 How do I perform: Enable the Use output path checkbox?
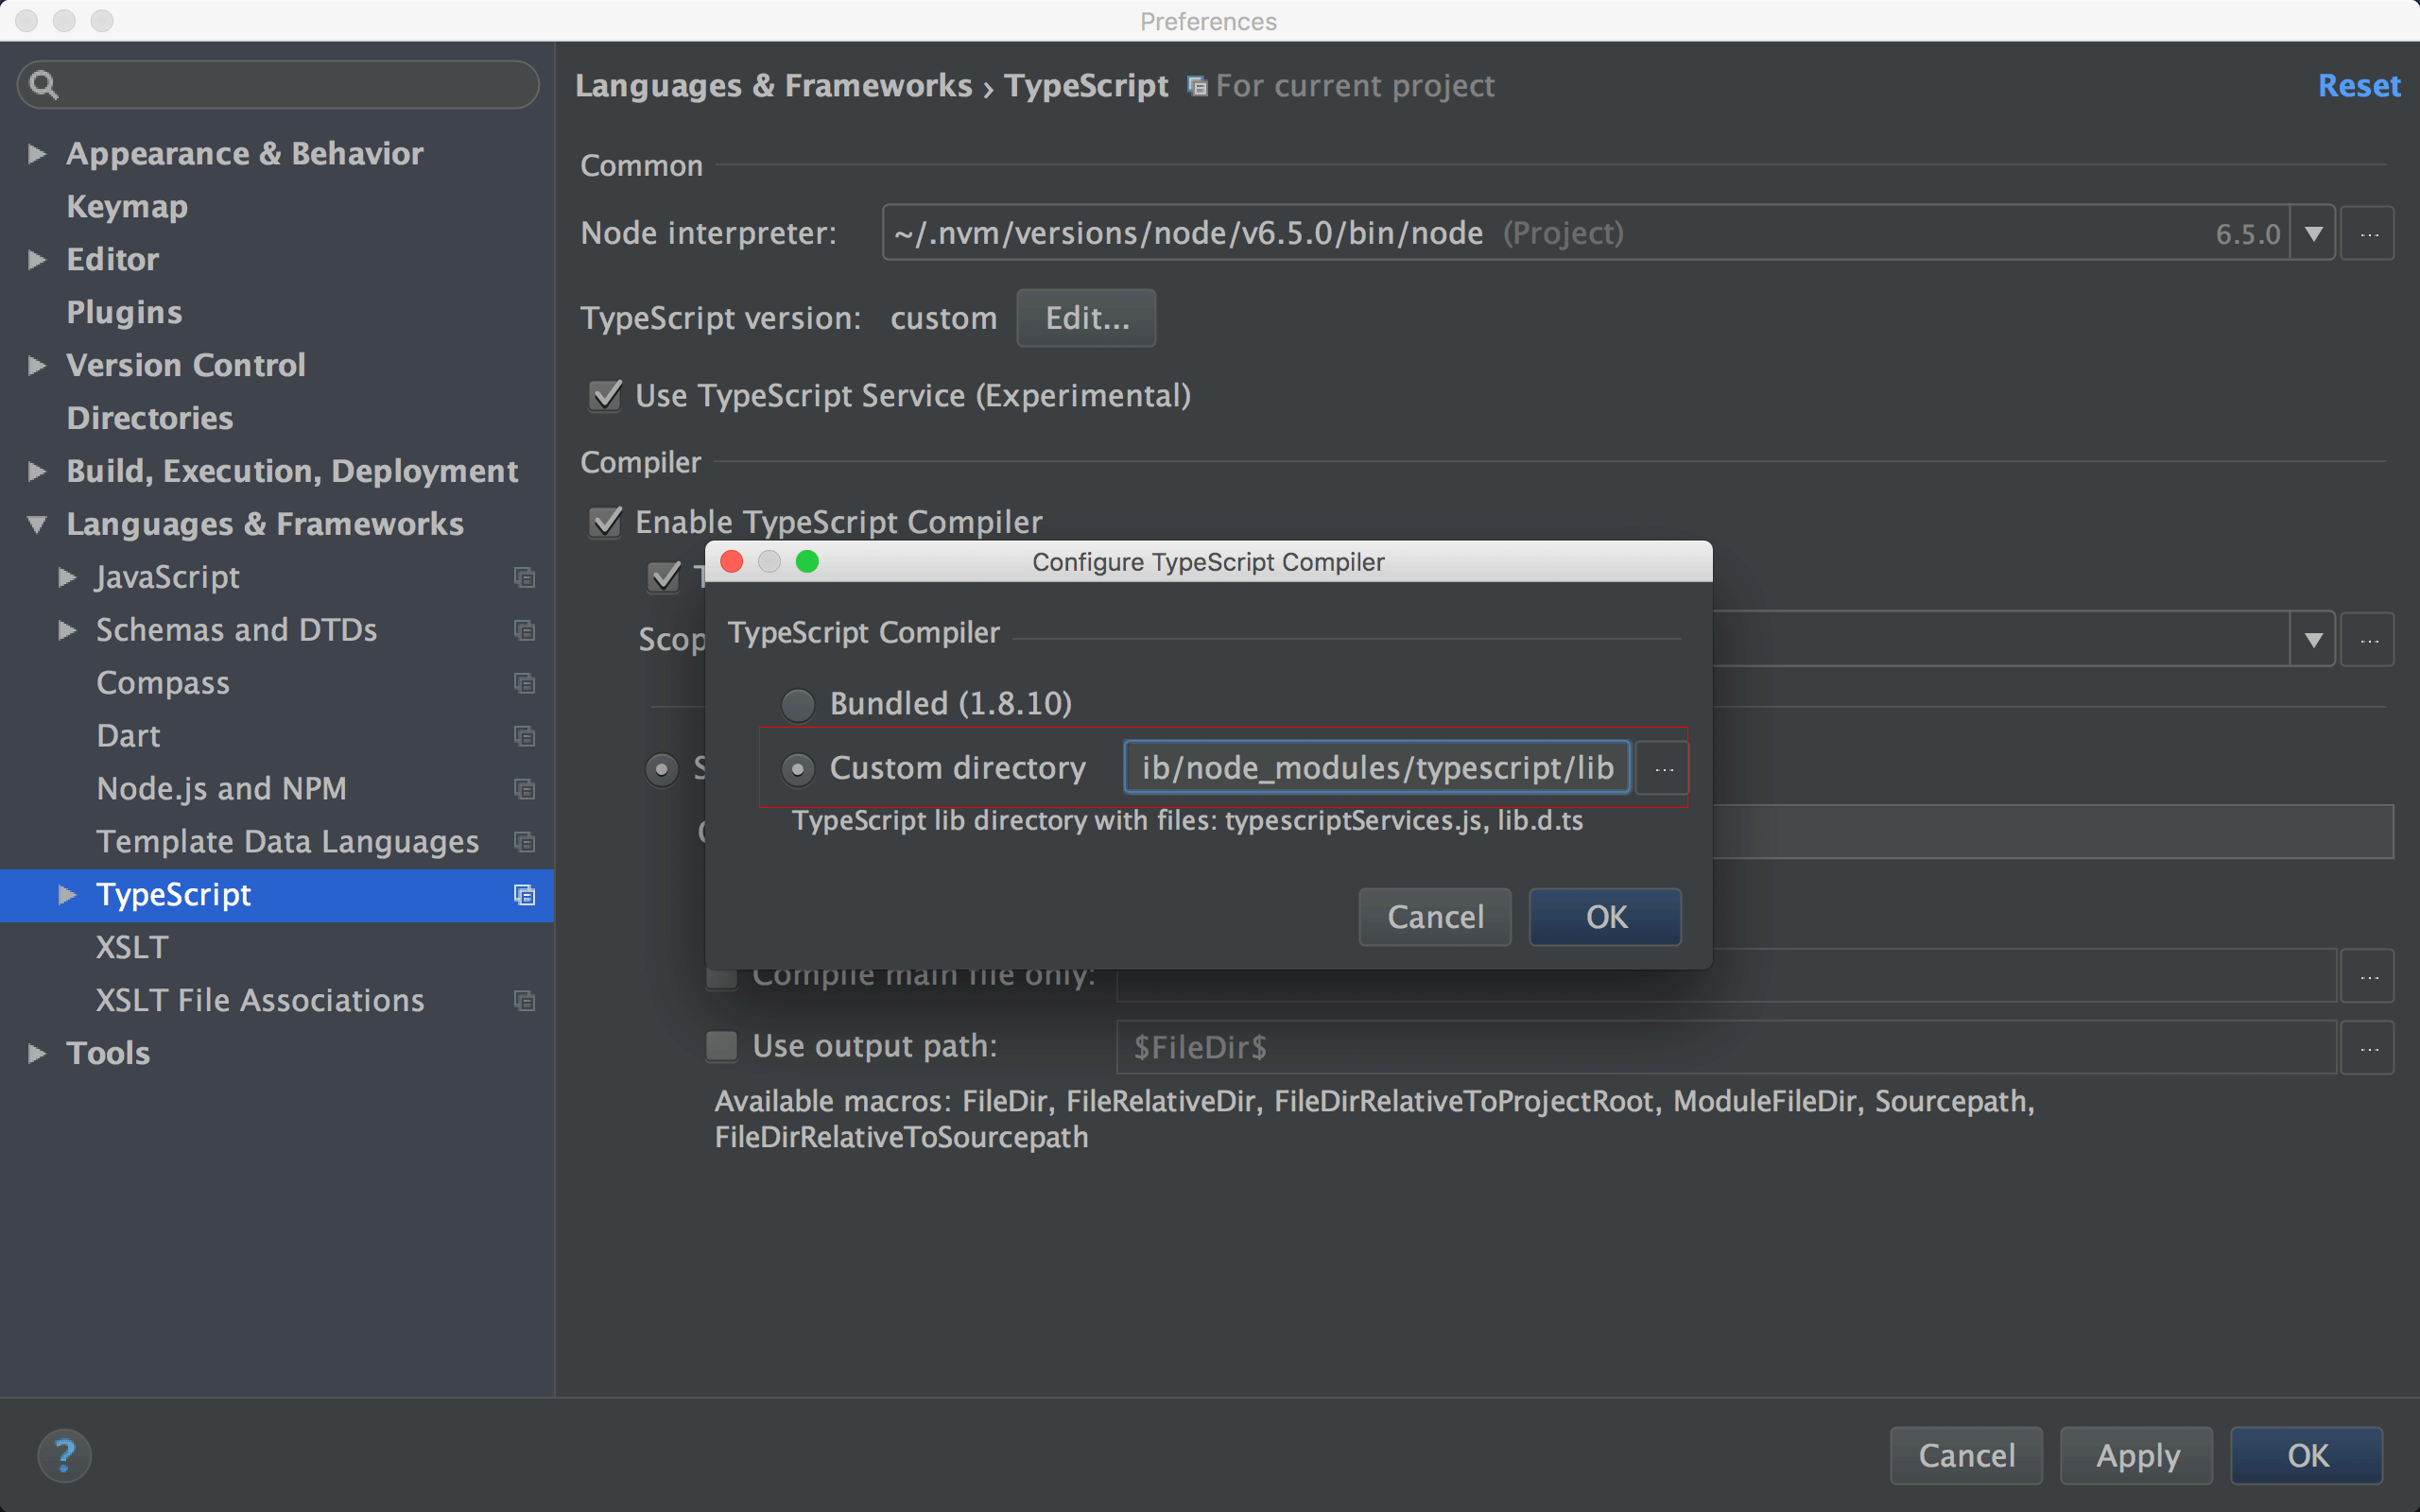click(720, 1046)
